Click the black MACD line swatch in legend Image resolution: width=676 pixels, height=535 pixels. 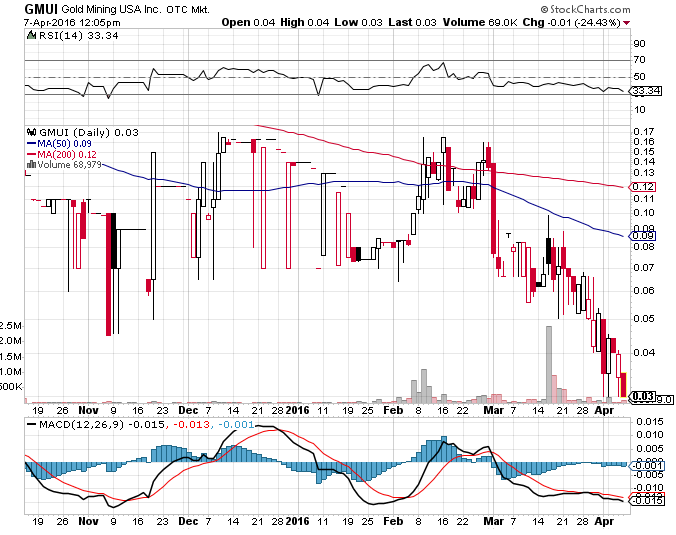click(31, 424)
